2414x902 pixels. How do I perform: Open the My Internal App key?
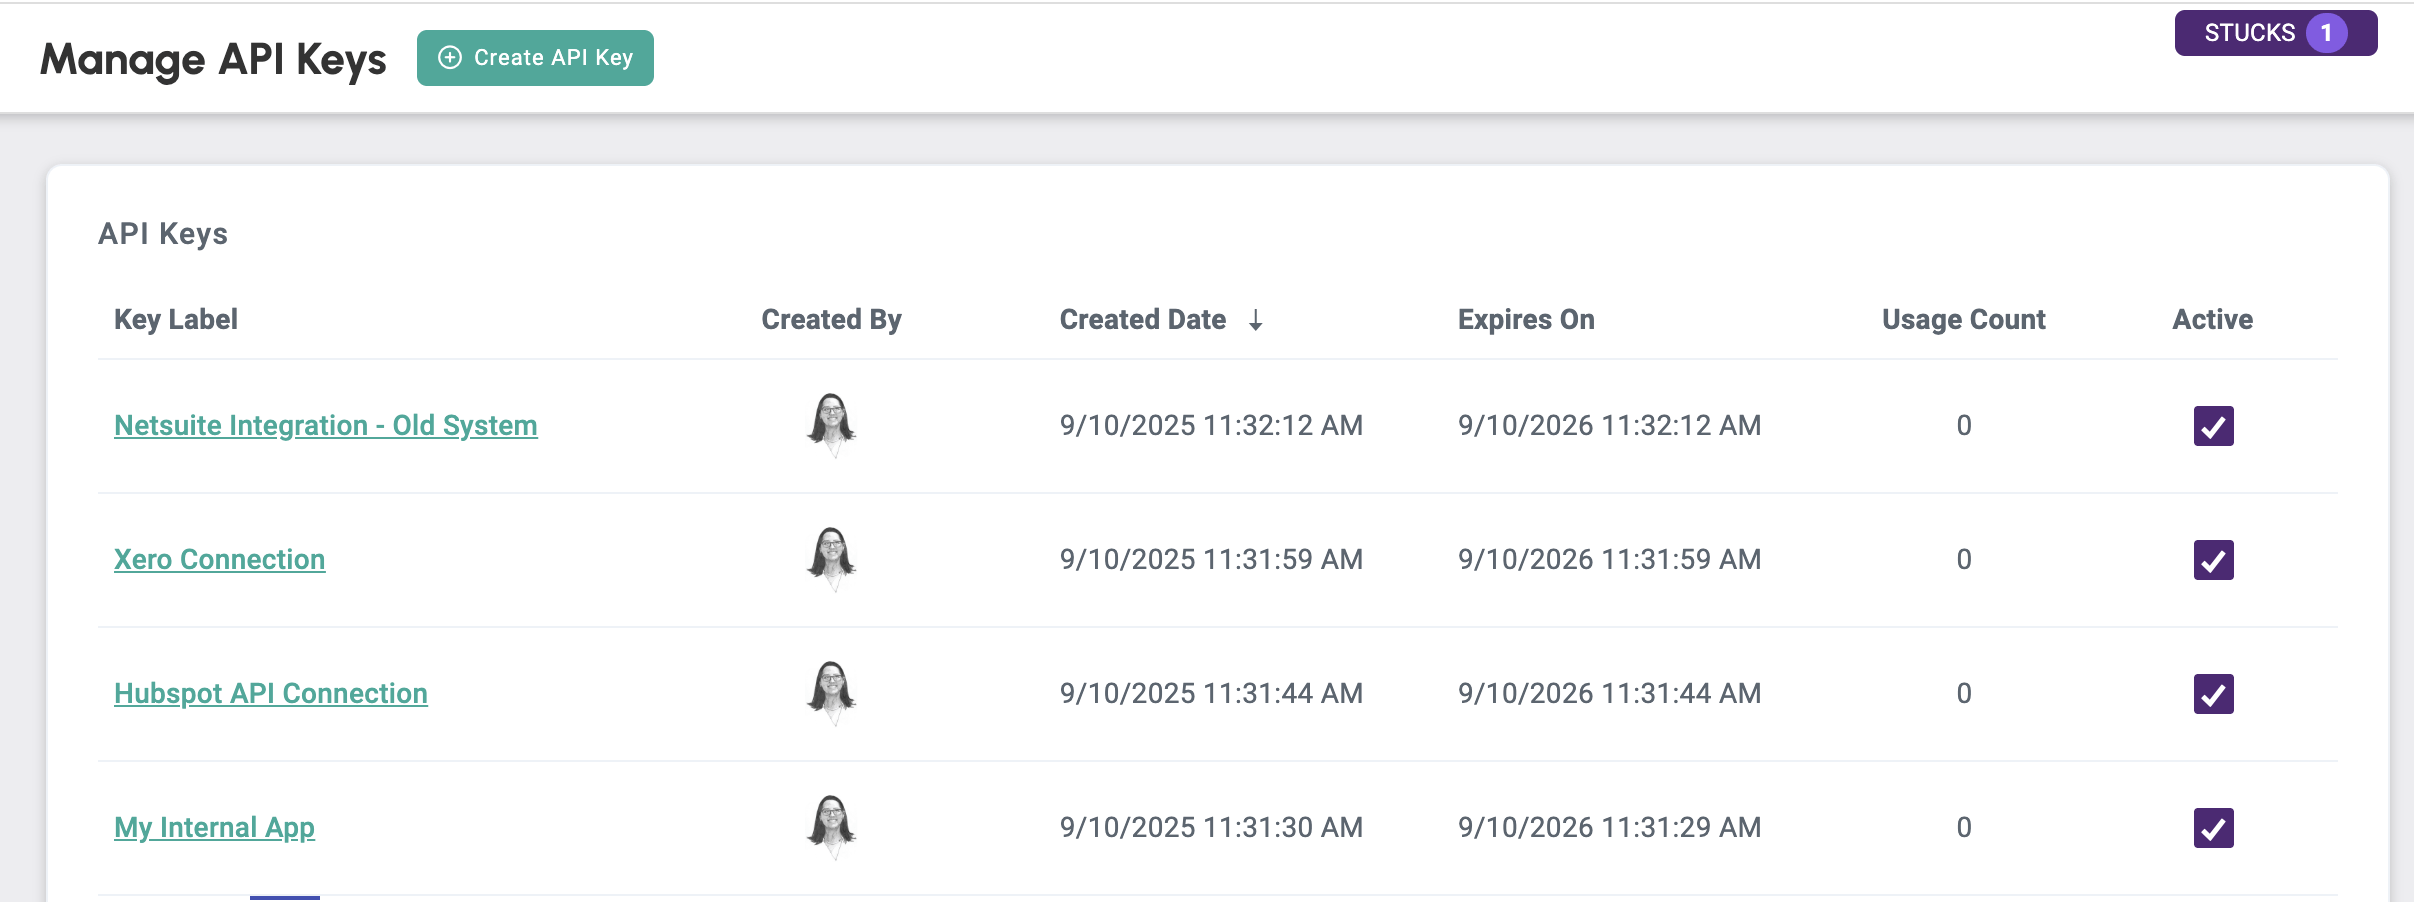[x=214, y=828]
